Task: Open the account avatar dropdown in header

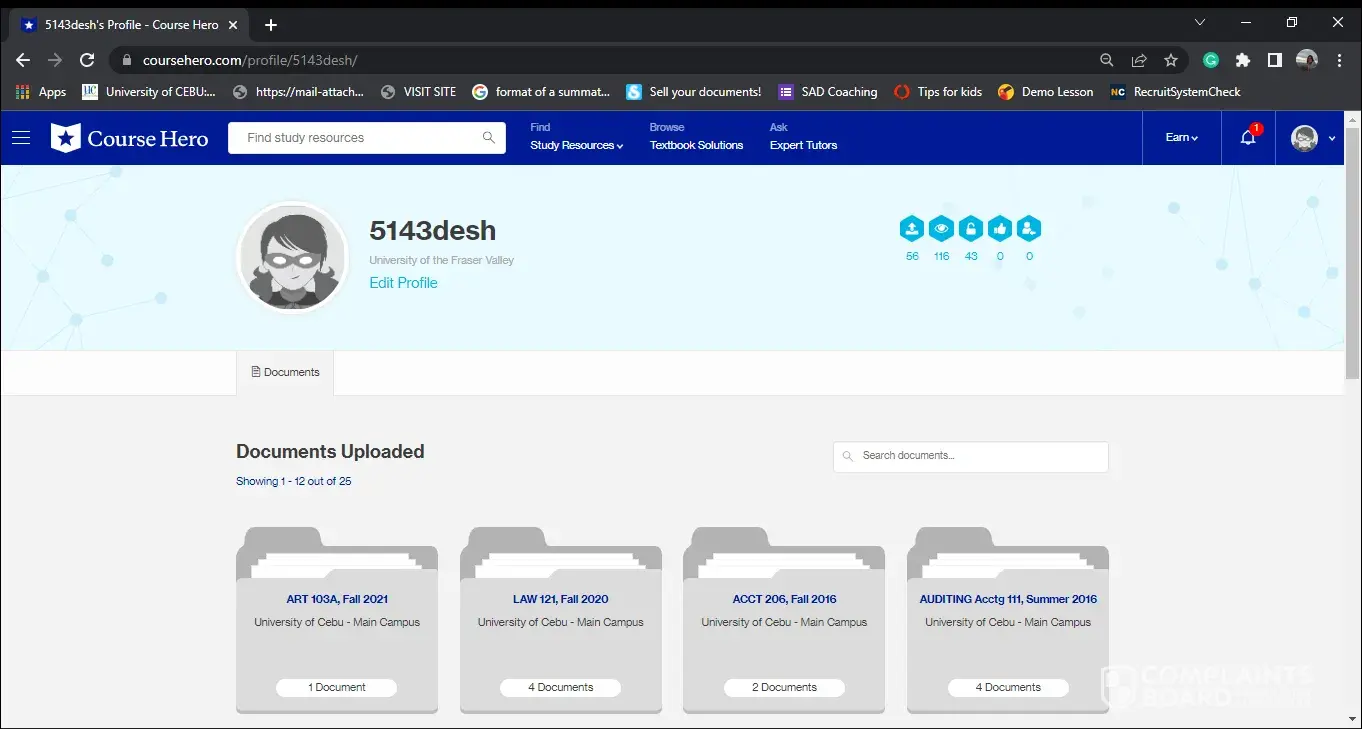Action: [x=1313, y=138]
